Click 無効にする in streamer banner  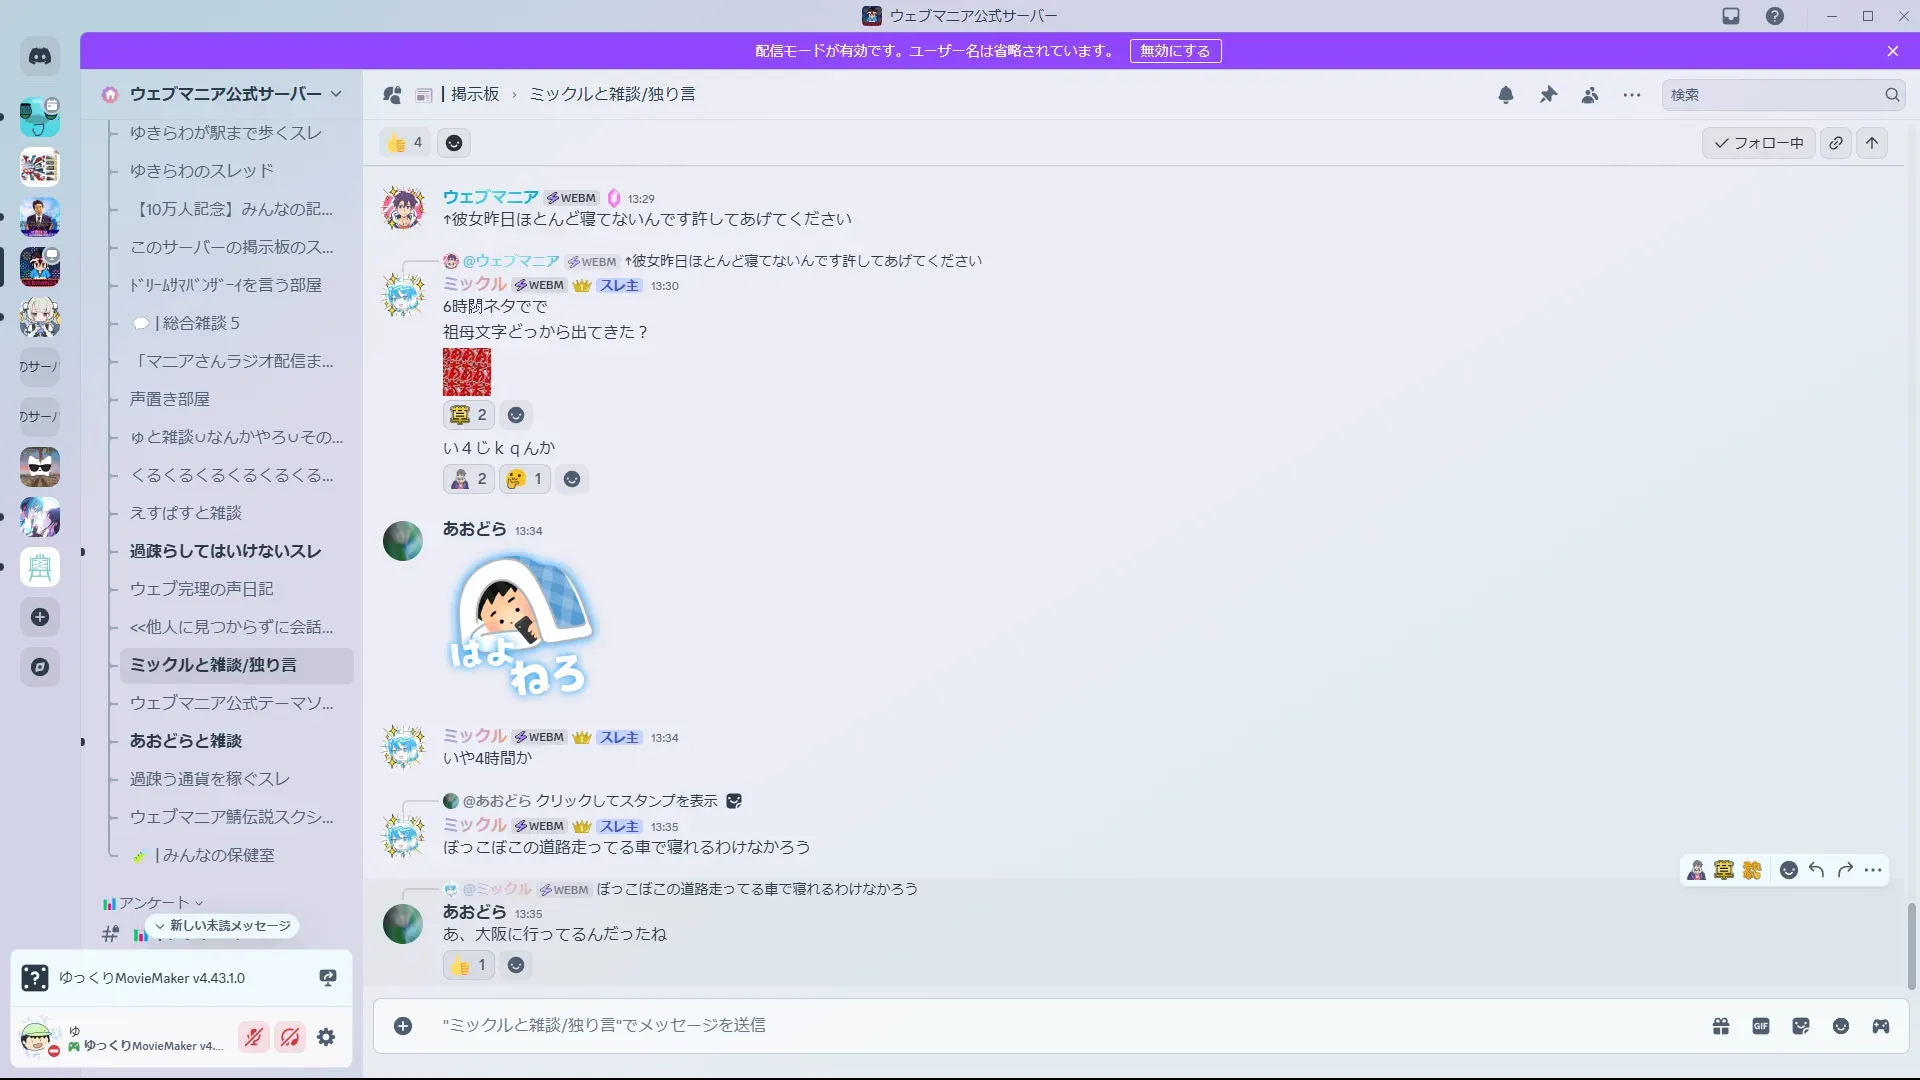click(1175, 51)
